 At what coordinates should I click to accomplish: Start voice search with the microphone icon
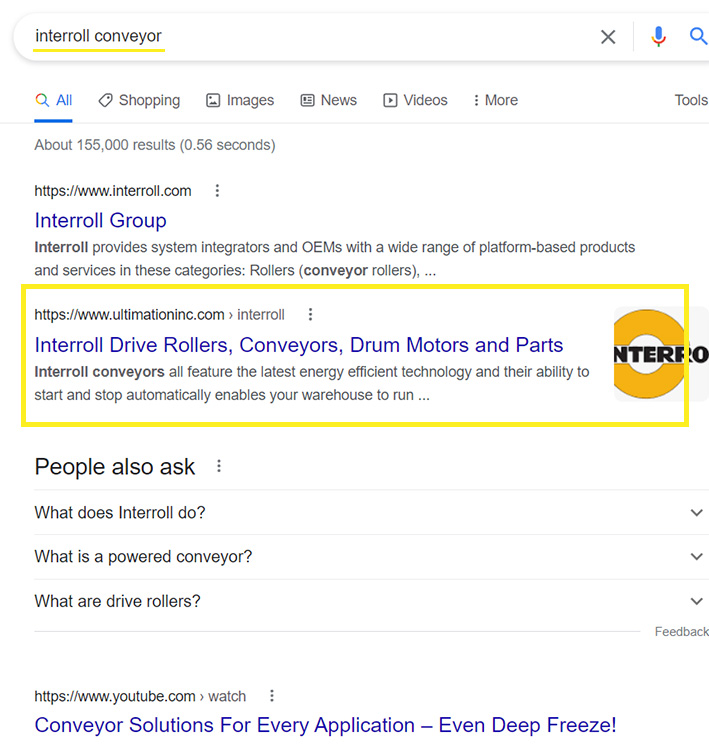(658, 37)
